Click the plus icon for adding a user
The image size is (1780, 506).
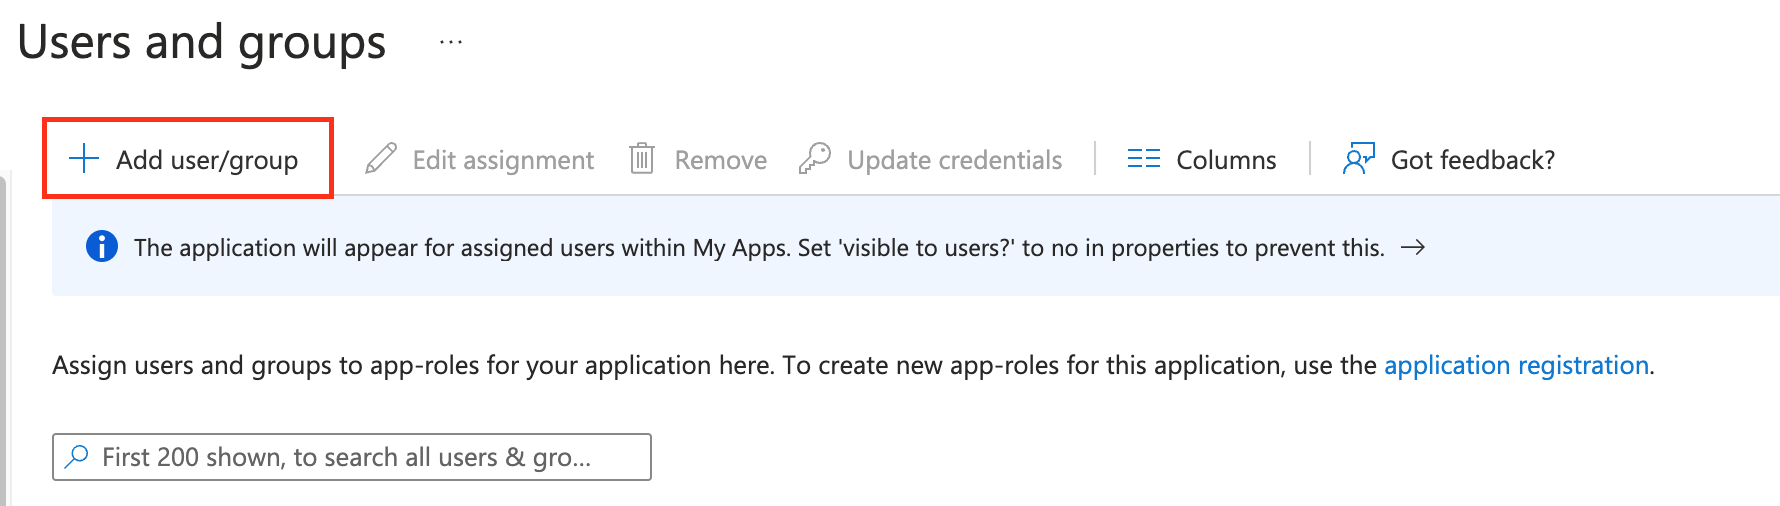[x=84, y=159]
